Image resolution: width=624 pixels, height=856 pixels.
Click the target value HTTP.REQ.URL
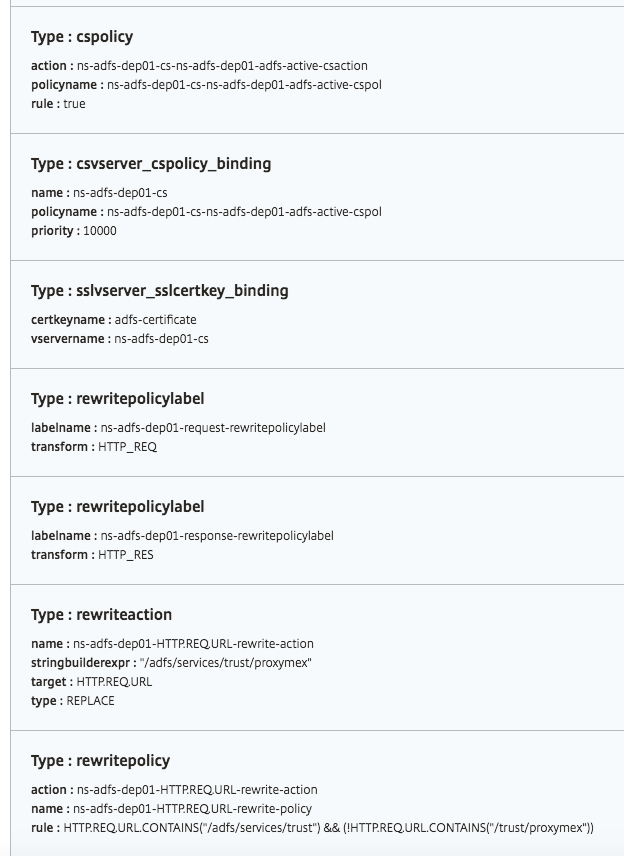click(114, 682)
